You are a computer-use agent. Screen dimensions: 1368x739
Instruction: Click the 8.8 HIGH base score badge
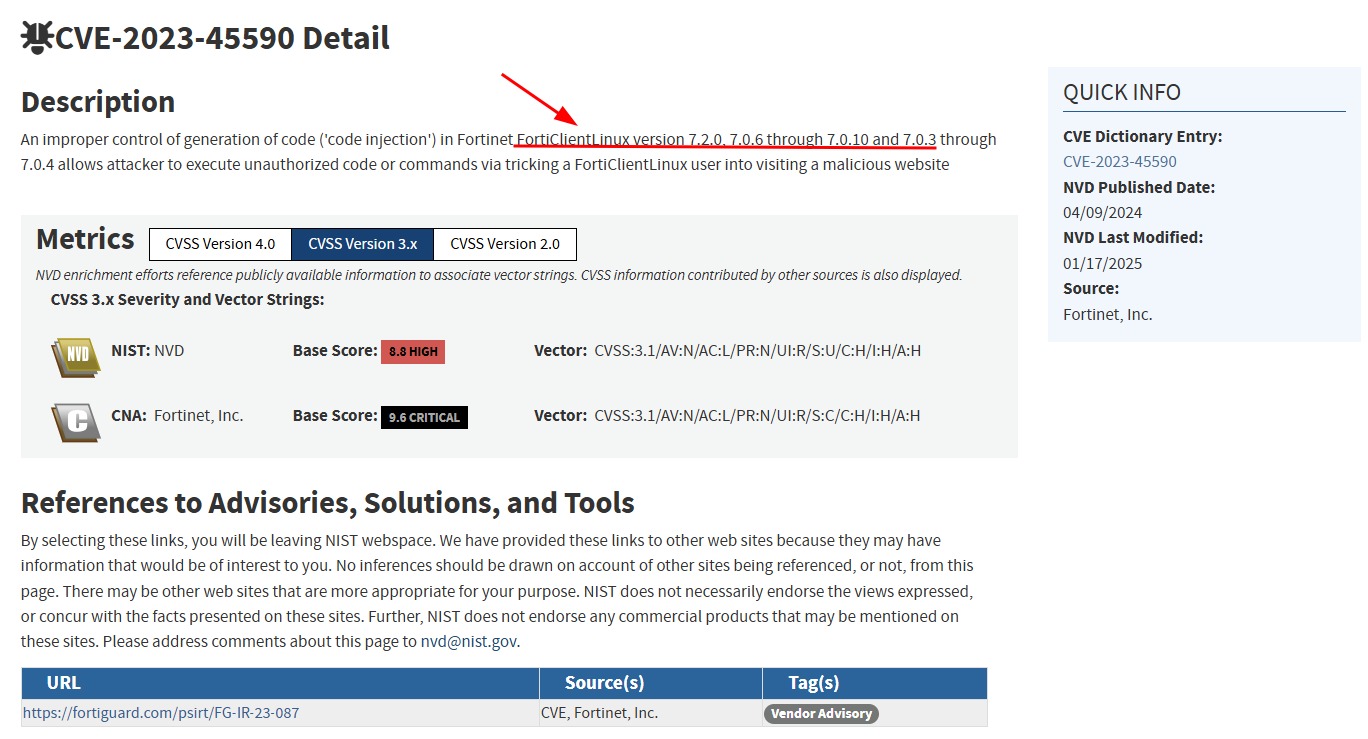click(412, 352)
